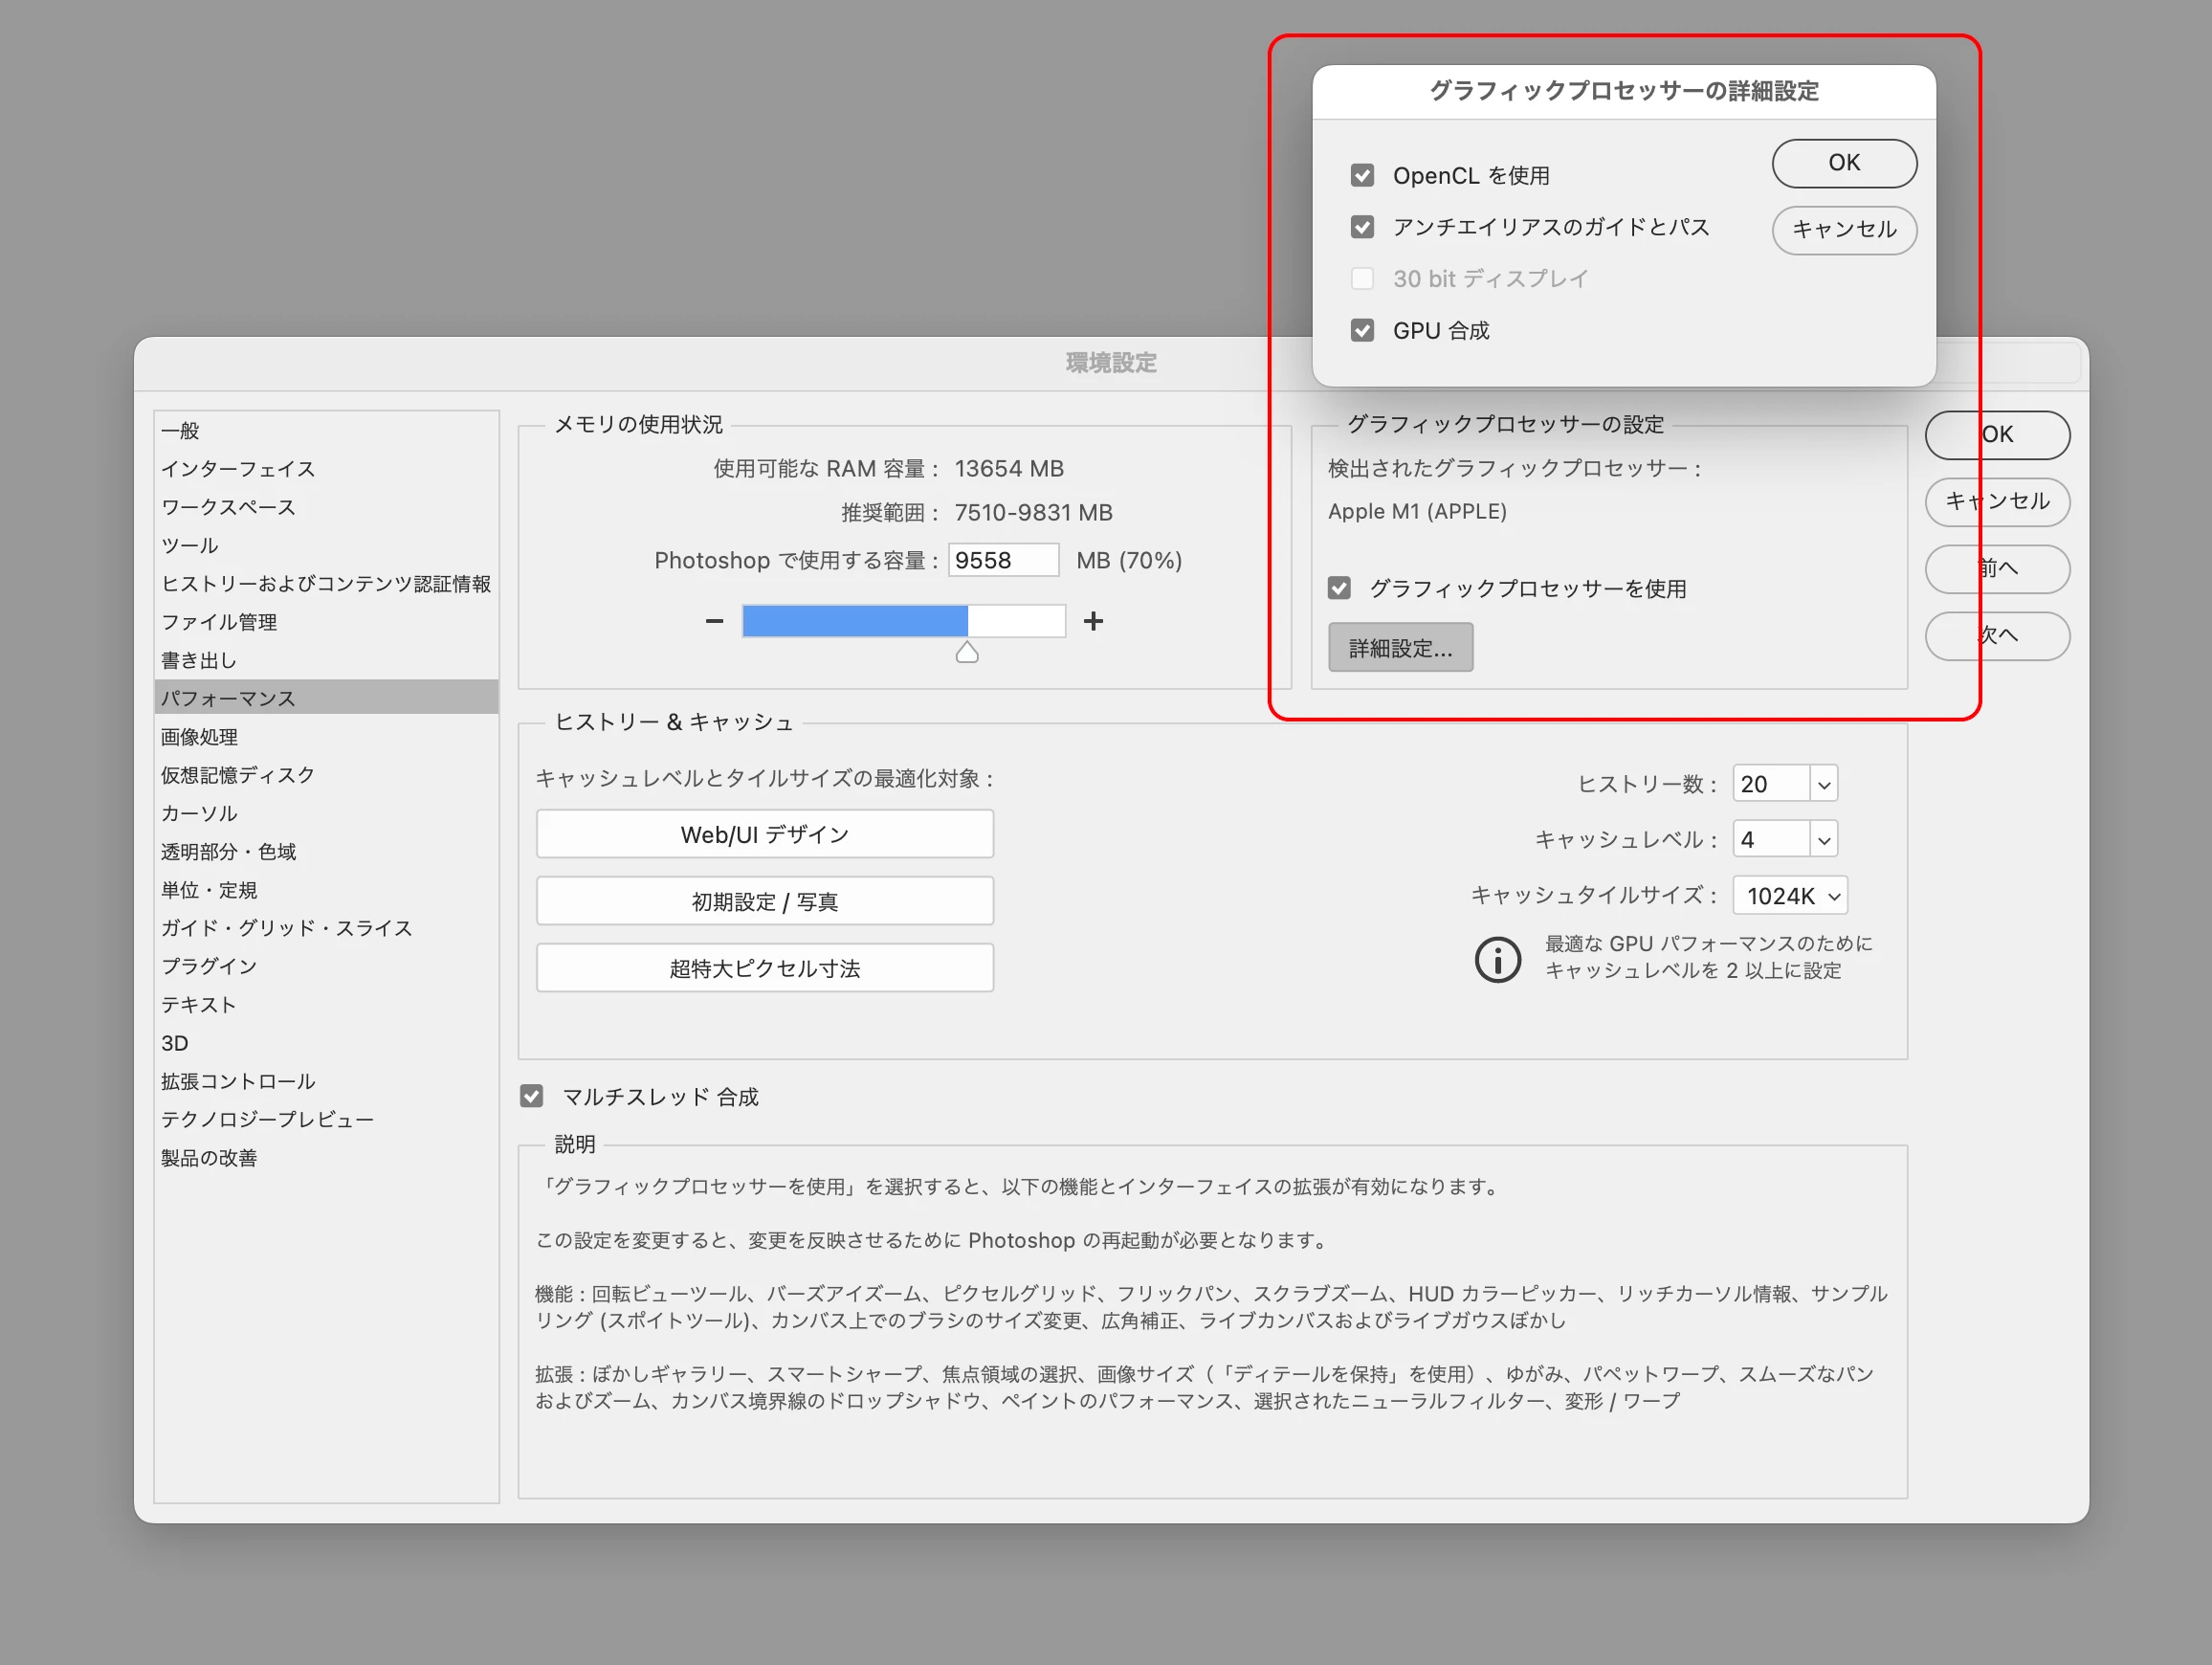Click the minus icon beside memory slider
This screenshot has height=1665, width=2212.
[x=714, y=621]
